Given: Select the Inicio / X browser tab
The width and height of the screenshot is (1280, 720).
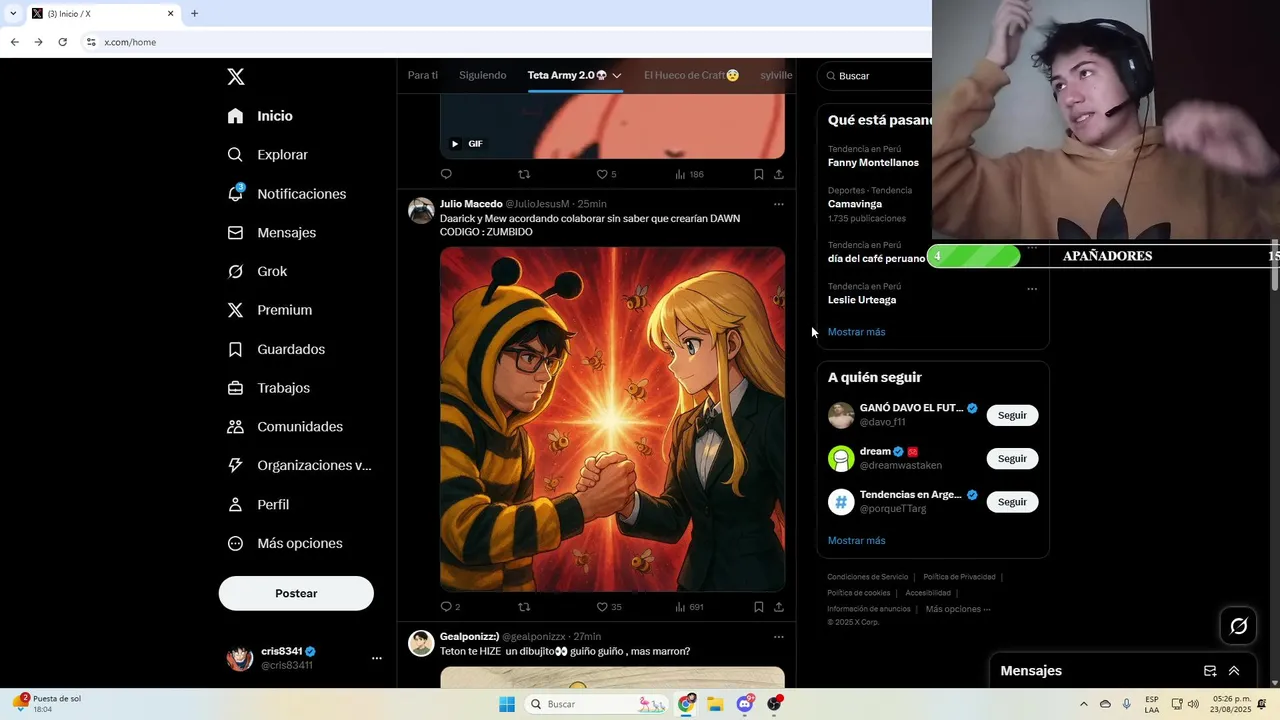Looking at the screenshot, I should coord(100,14).
